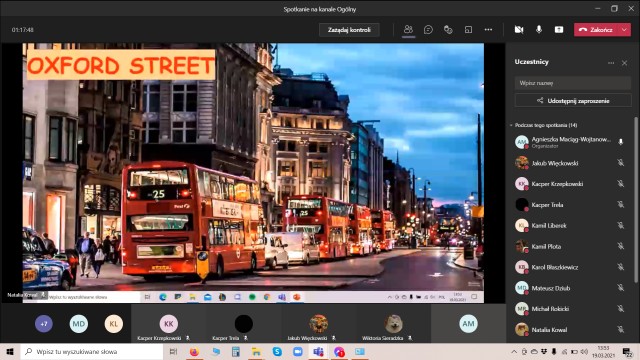Click muted mic icon beside Mateusz Dziub
Screen dimensions: 640x360
click(x=620, y=288)
